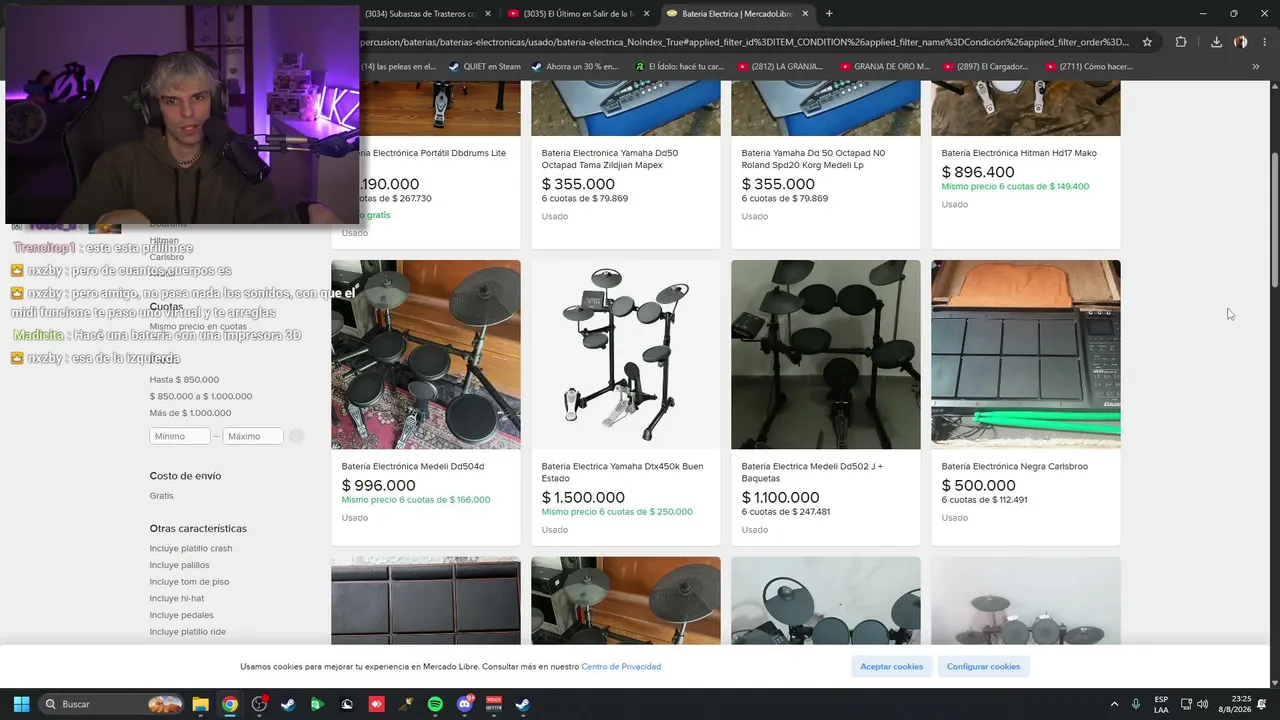Filter by price $ 850.000 a $ 1.000.000
1280x720 pixels.
201,396
